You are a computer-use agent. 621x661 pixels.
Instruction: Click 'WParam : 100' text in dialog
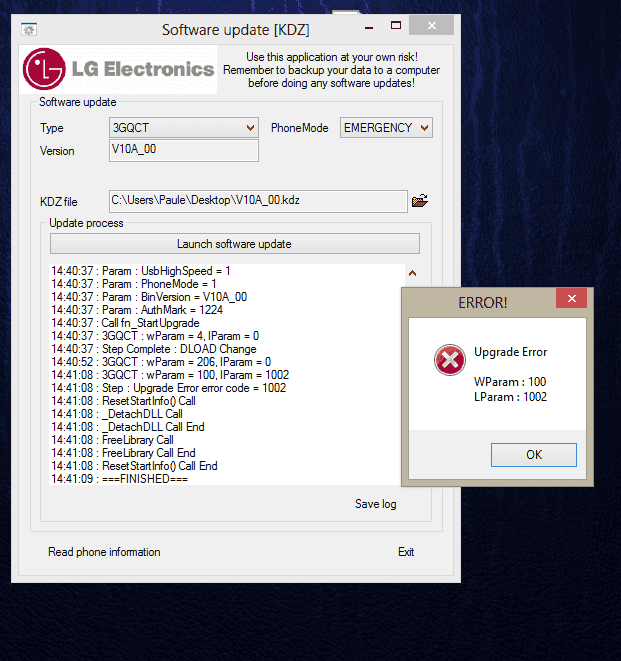tap(510, 382)
